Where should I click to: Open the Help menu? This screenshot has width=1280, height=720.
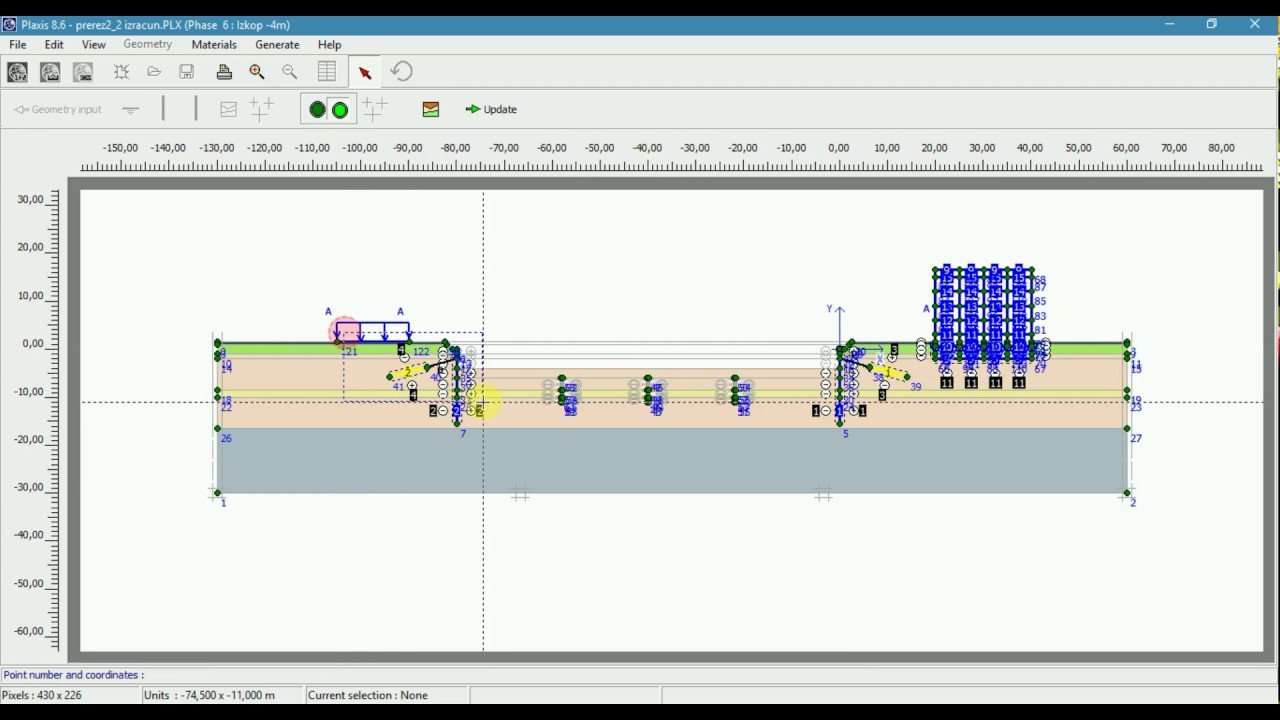tap(329, 44)
